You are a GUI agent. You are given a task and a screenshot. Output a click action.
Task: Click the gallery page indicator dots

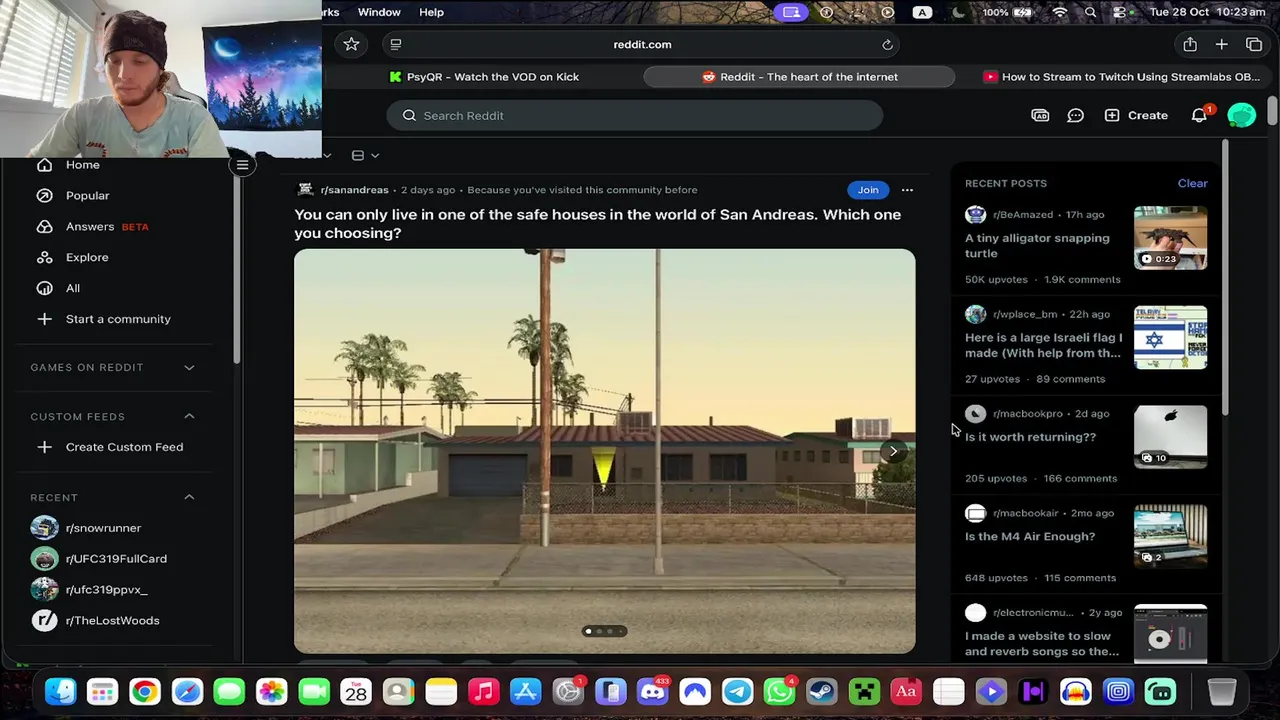[604, 631]
